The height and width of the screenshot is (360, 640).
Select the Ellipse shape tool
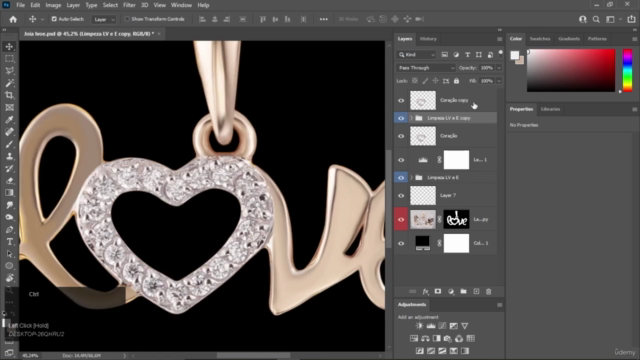[x=9, y=266]
